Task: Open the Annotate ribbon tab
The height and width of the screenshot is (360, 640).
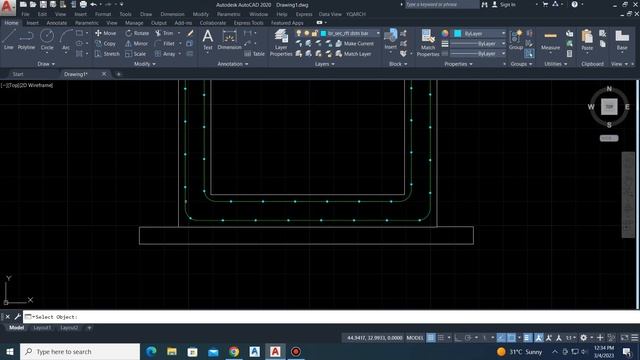Action: [x=57, y=23]
